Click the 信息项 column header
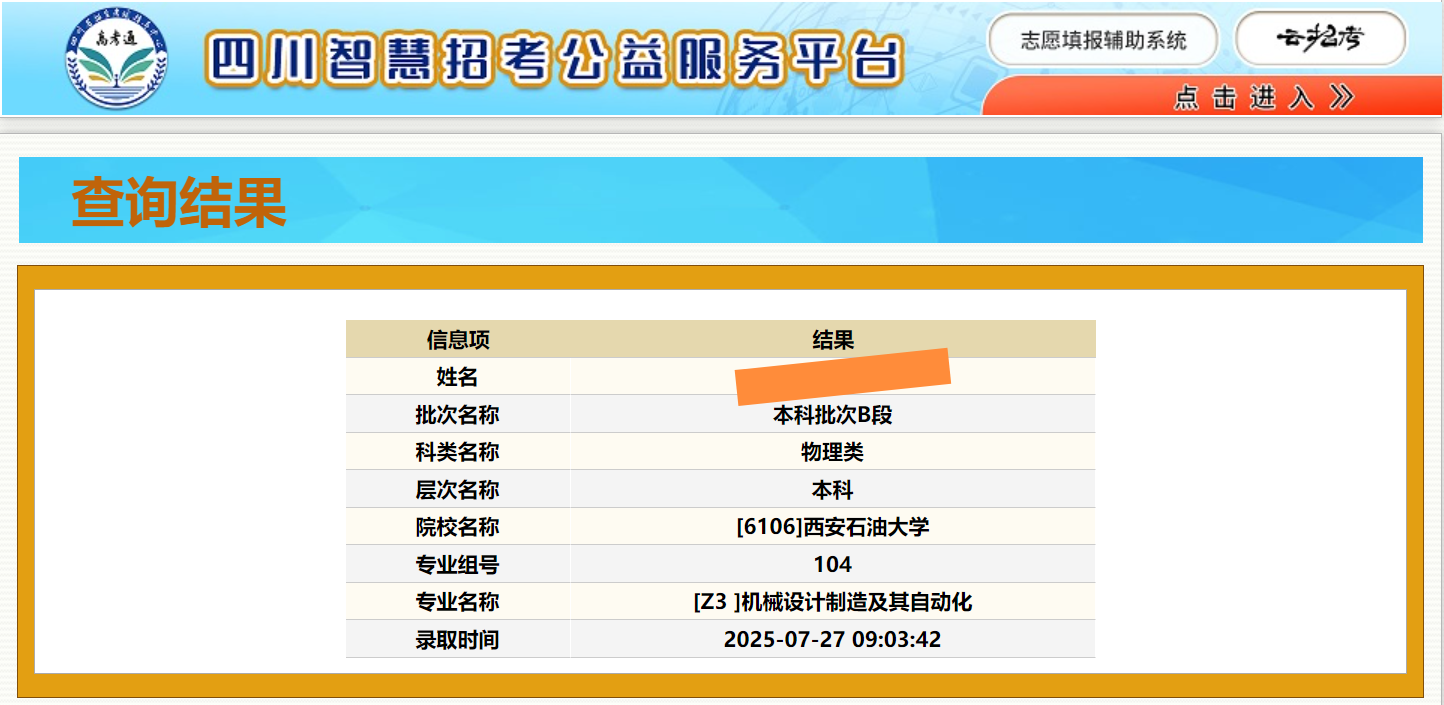The image size is (1444, 705). 458,340
